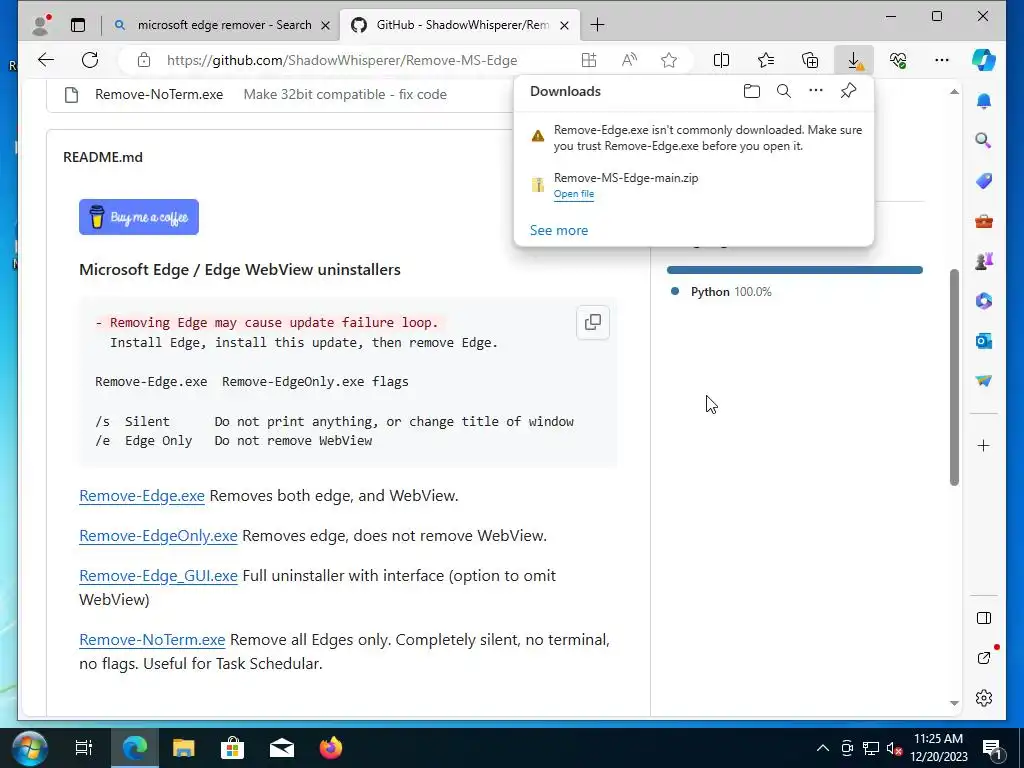Search downloads with magnifier icon

click(x=784, y=91)
